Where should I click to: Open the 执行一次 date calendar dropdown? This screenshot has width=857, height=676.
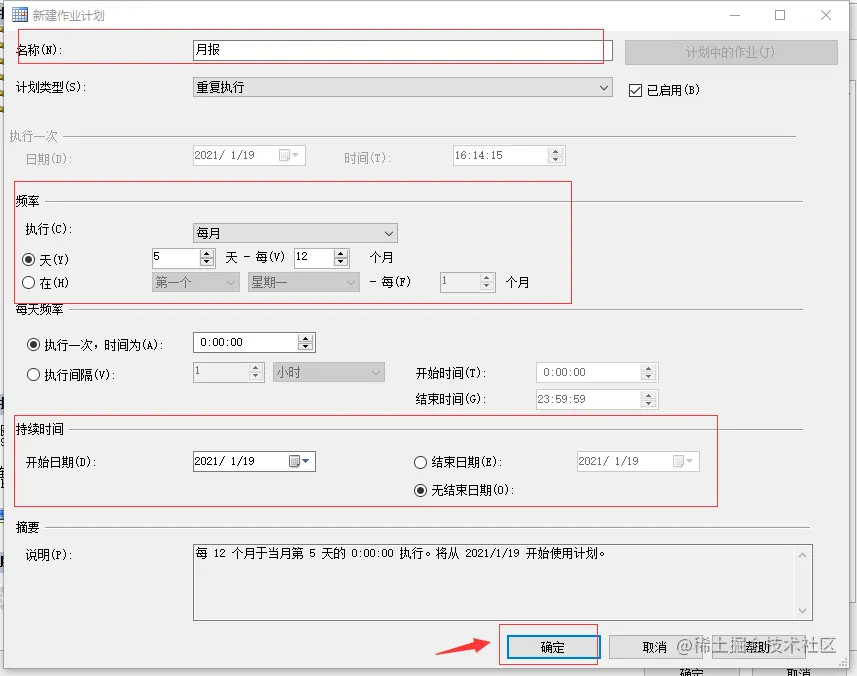click(289, 155)
